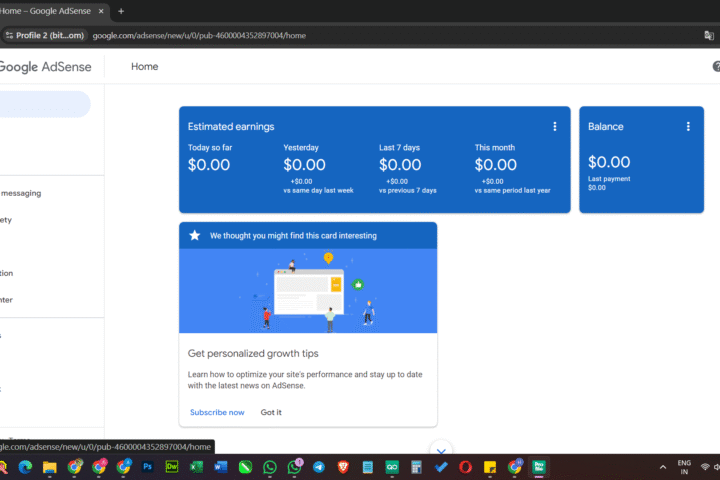Image resolution: width=720 pixels, height=480 pixels.
Task: Open Estimated earnings card three-dot menu
Action: coord(555,126)
